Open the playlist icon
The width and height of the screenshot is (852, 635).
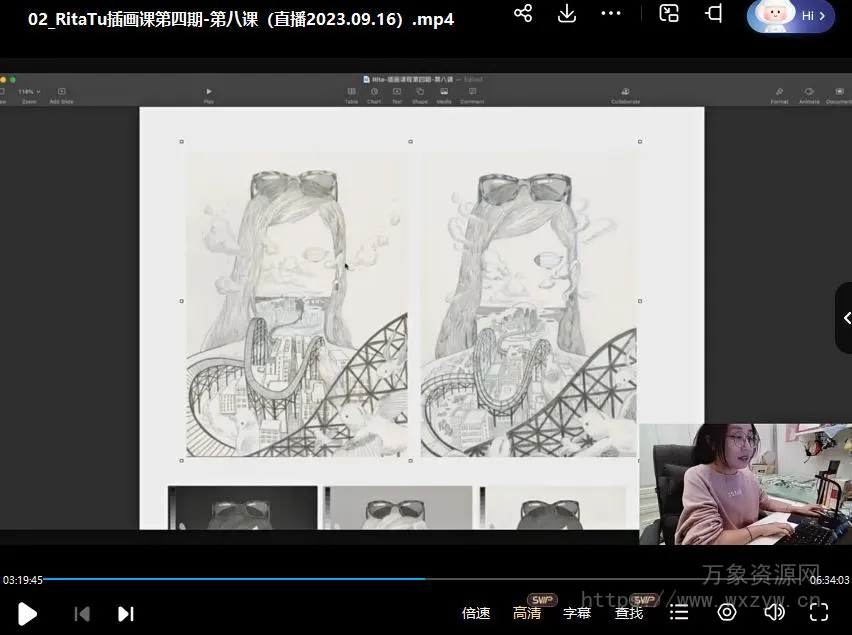tap(680, 612)
